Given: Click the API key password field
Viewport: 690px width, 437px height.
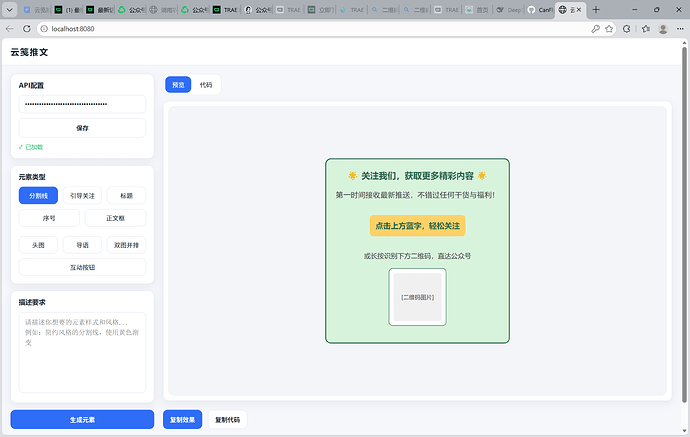Looking at the screenshot, I should [82, 104].
